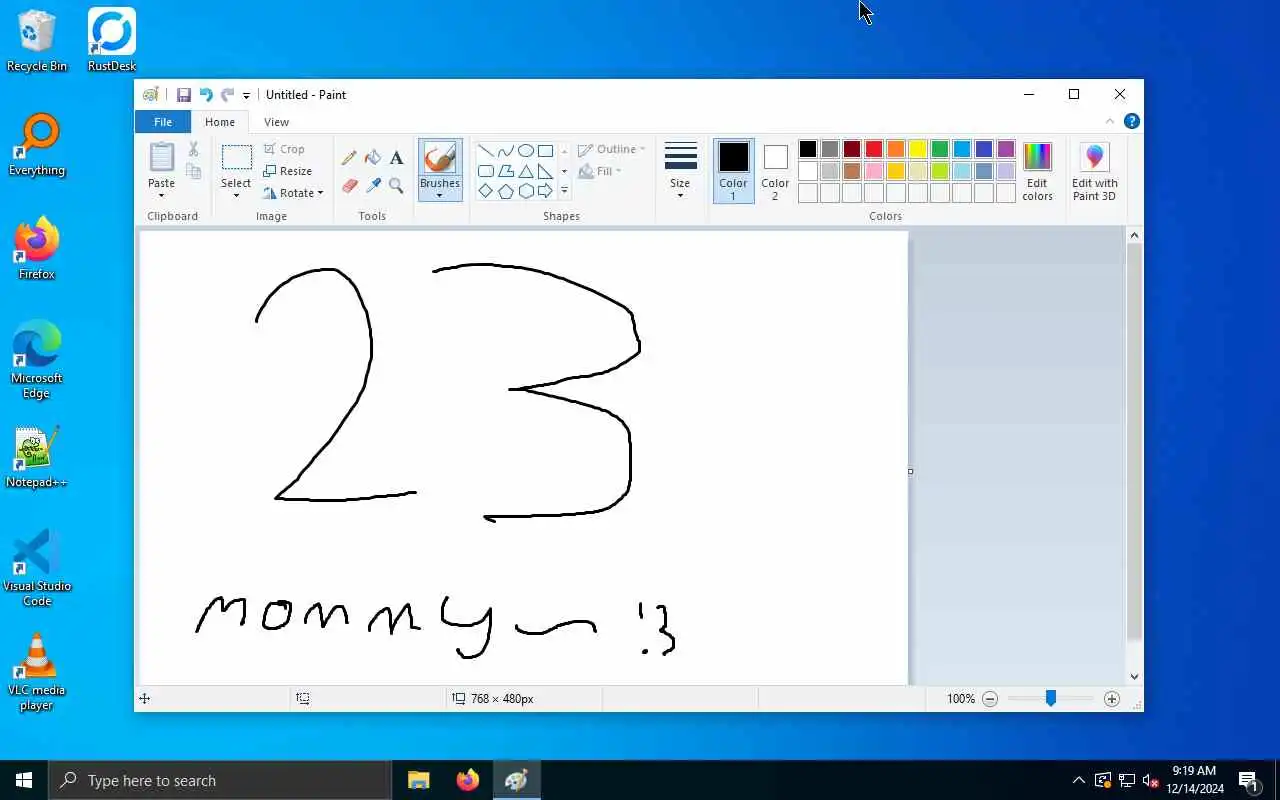Choose the Pentagon shape
This screenshot has height=800, width=1280.
pos(505,191)
